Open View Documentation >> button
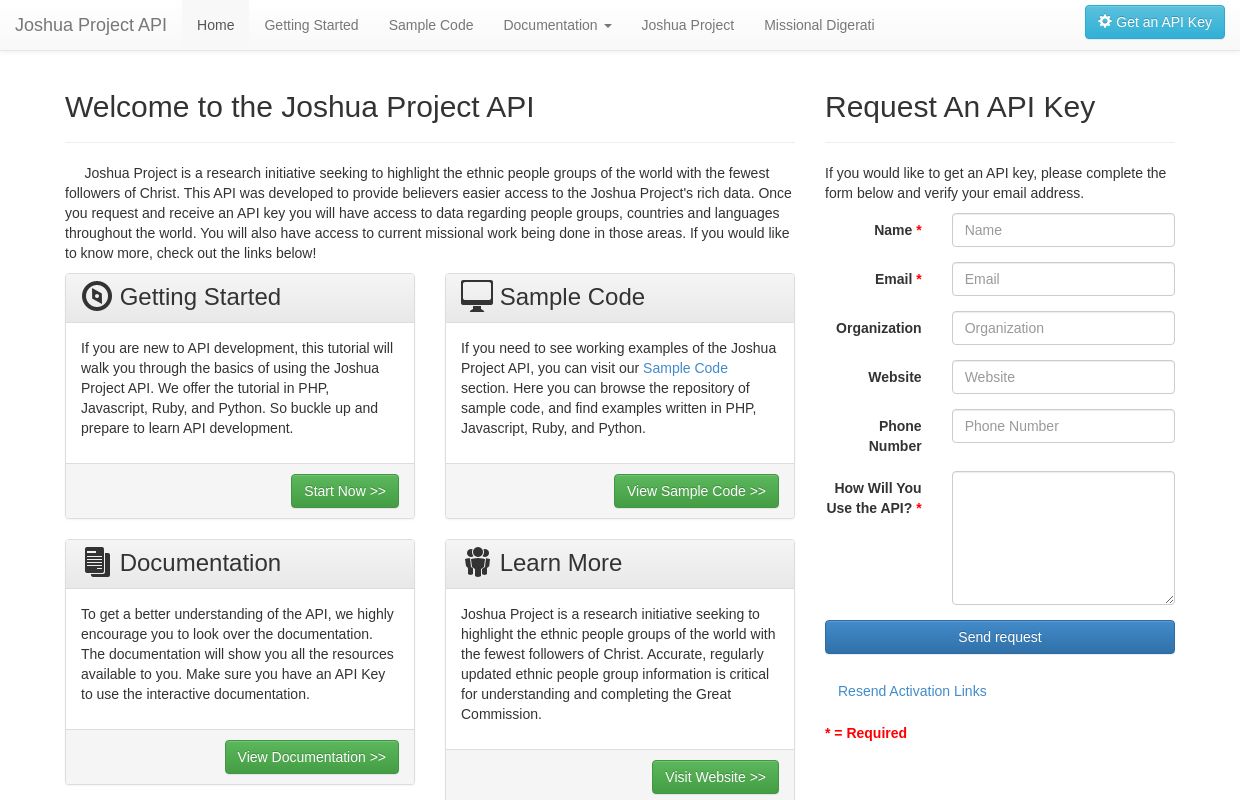1240x800 pixels. (312, 757)
